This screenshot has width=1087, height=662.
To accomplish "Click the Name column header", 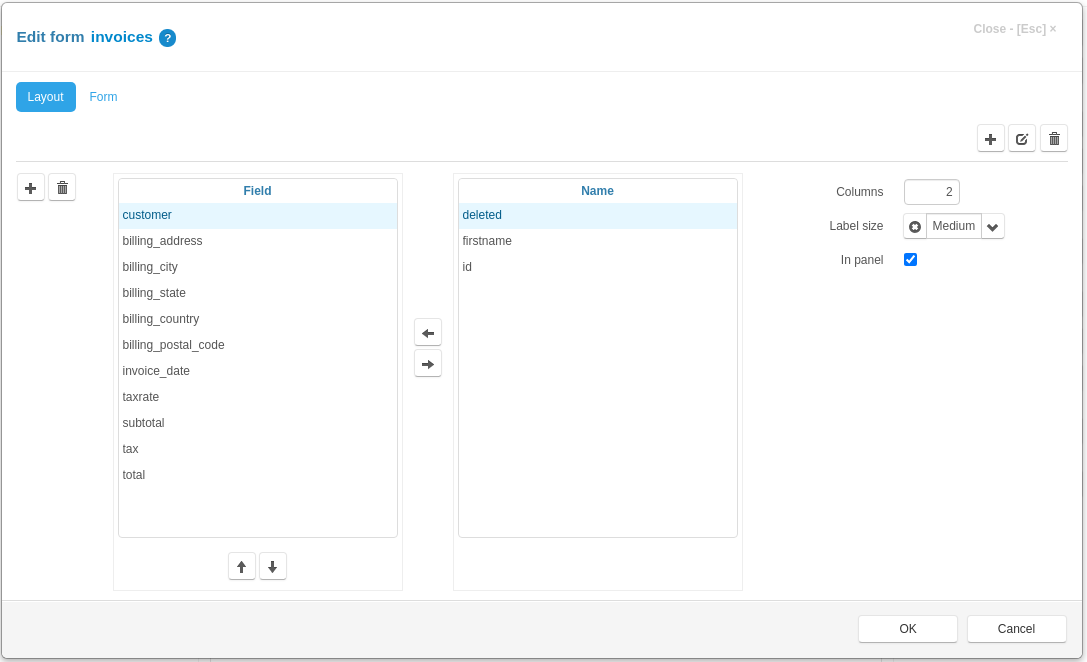I will click(x=597, y=191).
